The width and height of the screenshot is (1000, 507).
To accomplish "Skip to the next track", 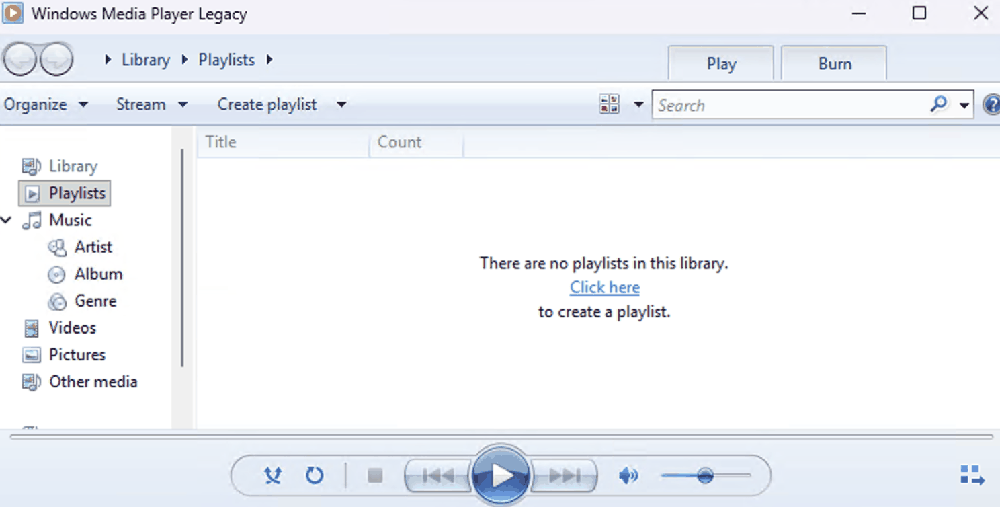I will coord(564,476).
